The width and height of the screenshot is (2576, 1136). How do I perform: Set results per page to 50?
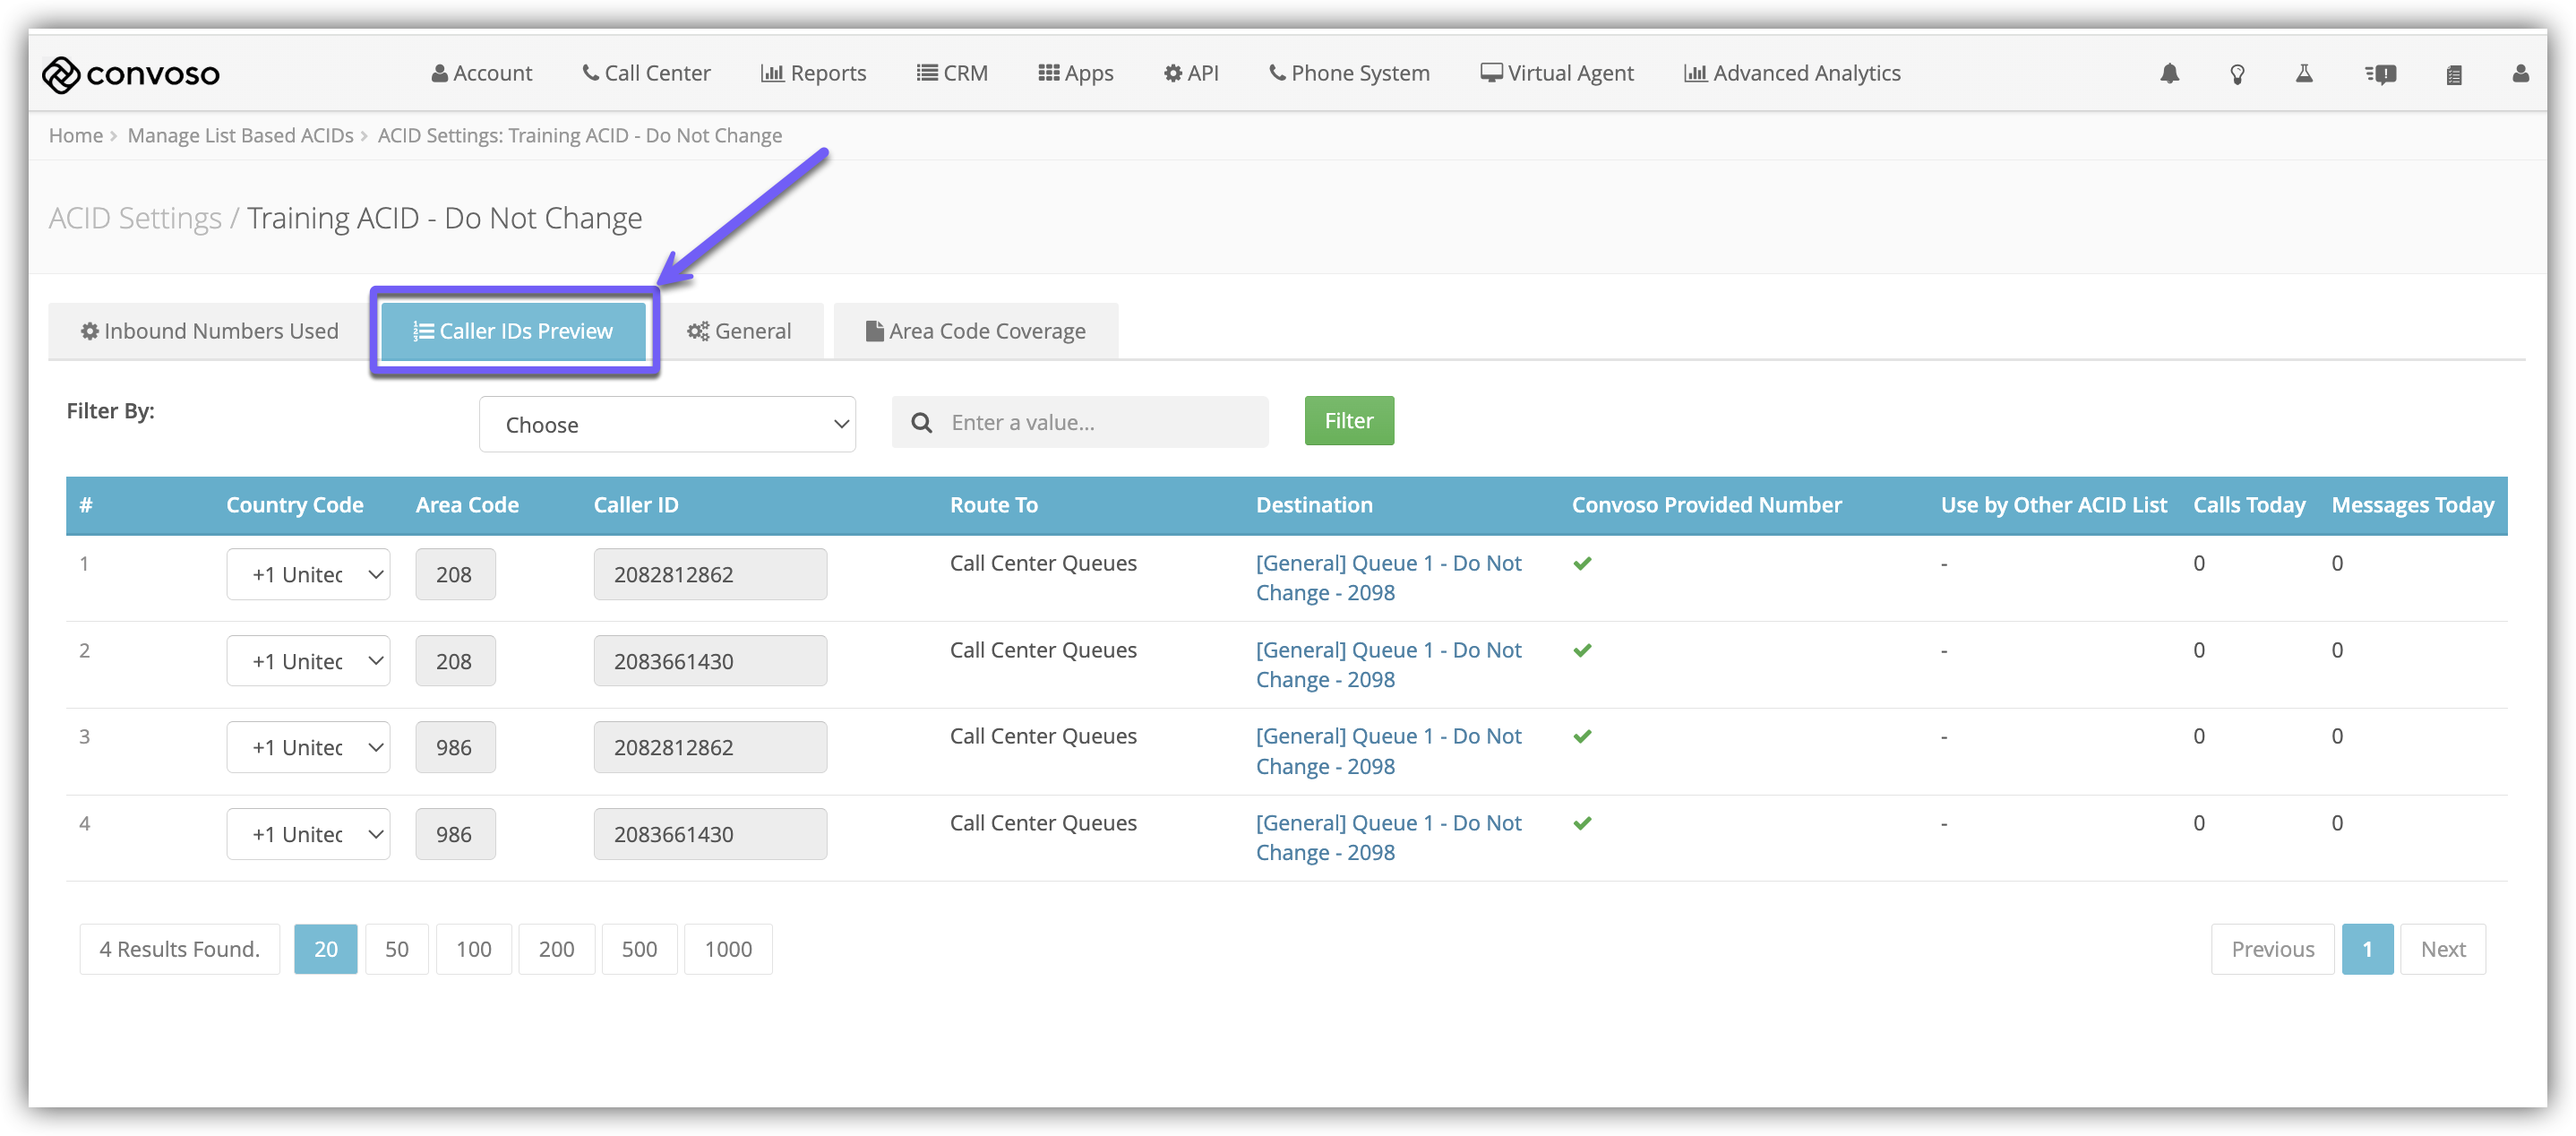[x=396, y=949]
